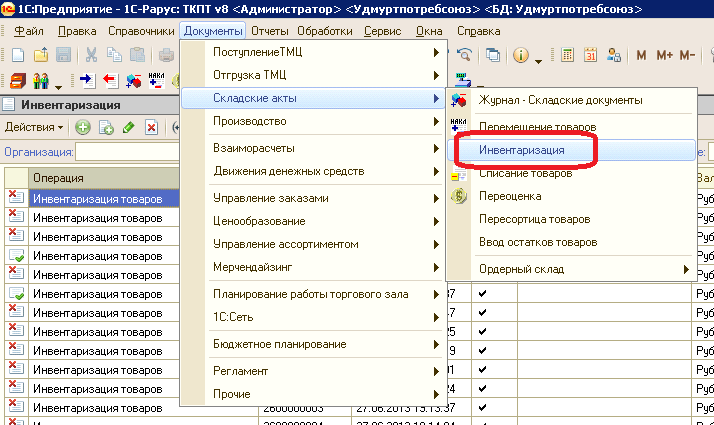Click the Copy icon in the toolbar
The height and width of the screenshot is (425, 714).
114,55
